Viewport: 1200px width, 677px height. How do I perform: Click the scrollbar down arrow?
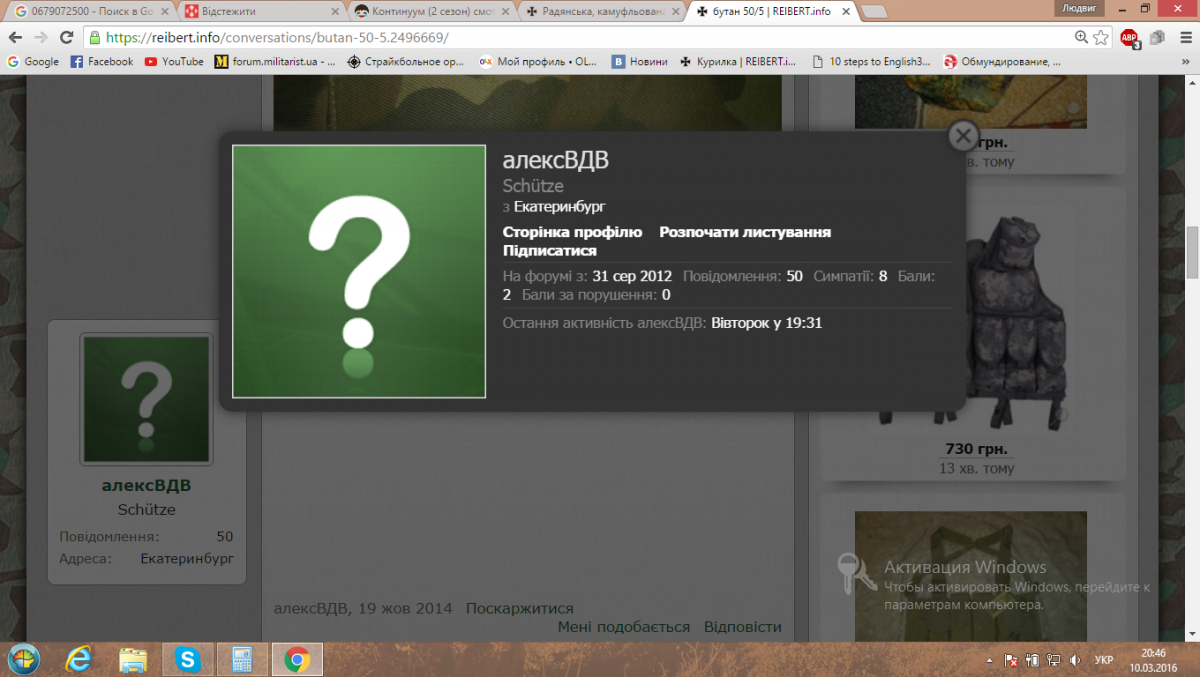click(1192, 634)
